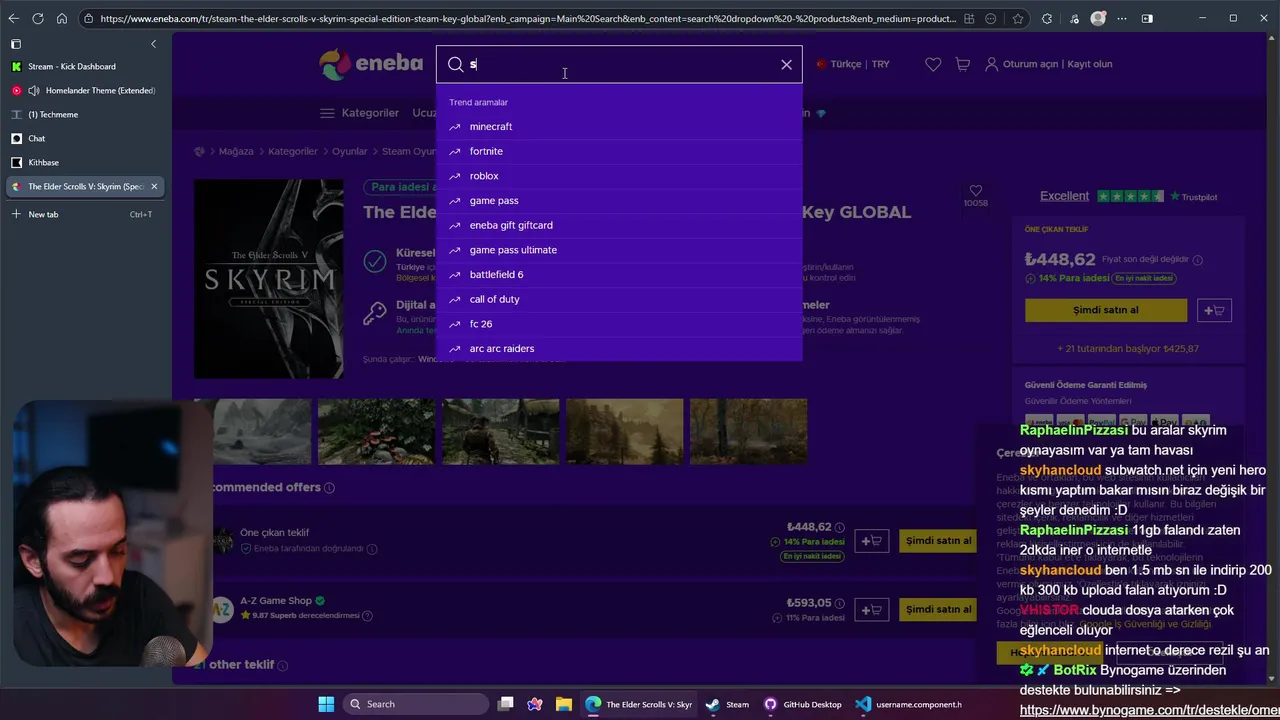Open Task View on the taskbar
Viewport: 1280px width, 720px height.
pos(505,704)
